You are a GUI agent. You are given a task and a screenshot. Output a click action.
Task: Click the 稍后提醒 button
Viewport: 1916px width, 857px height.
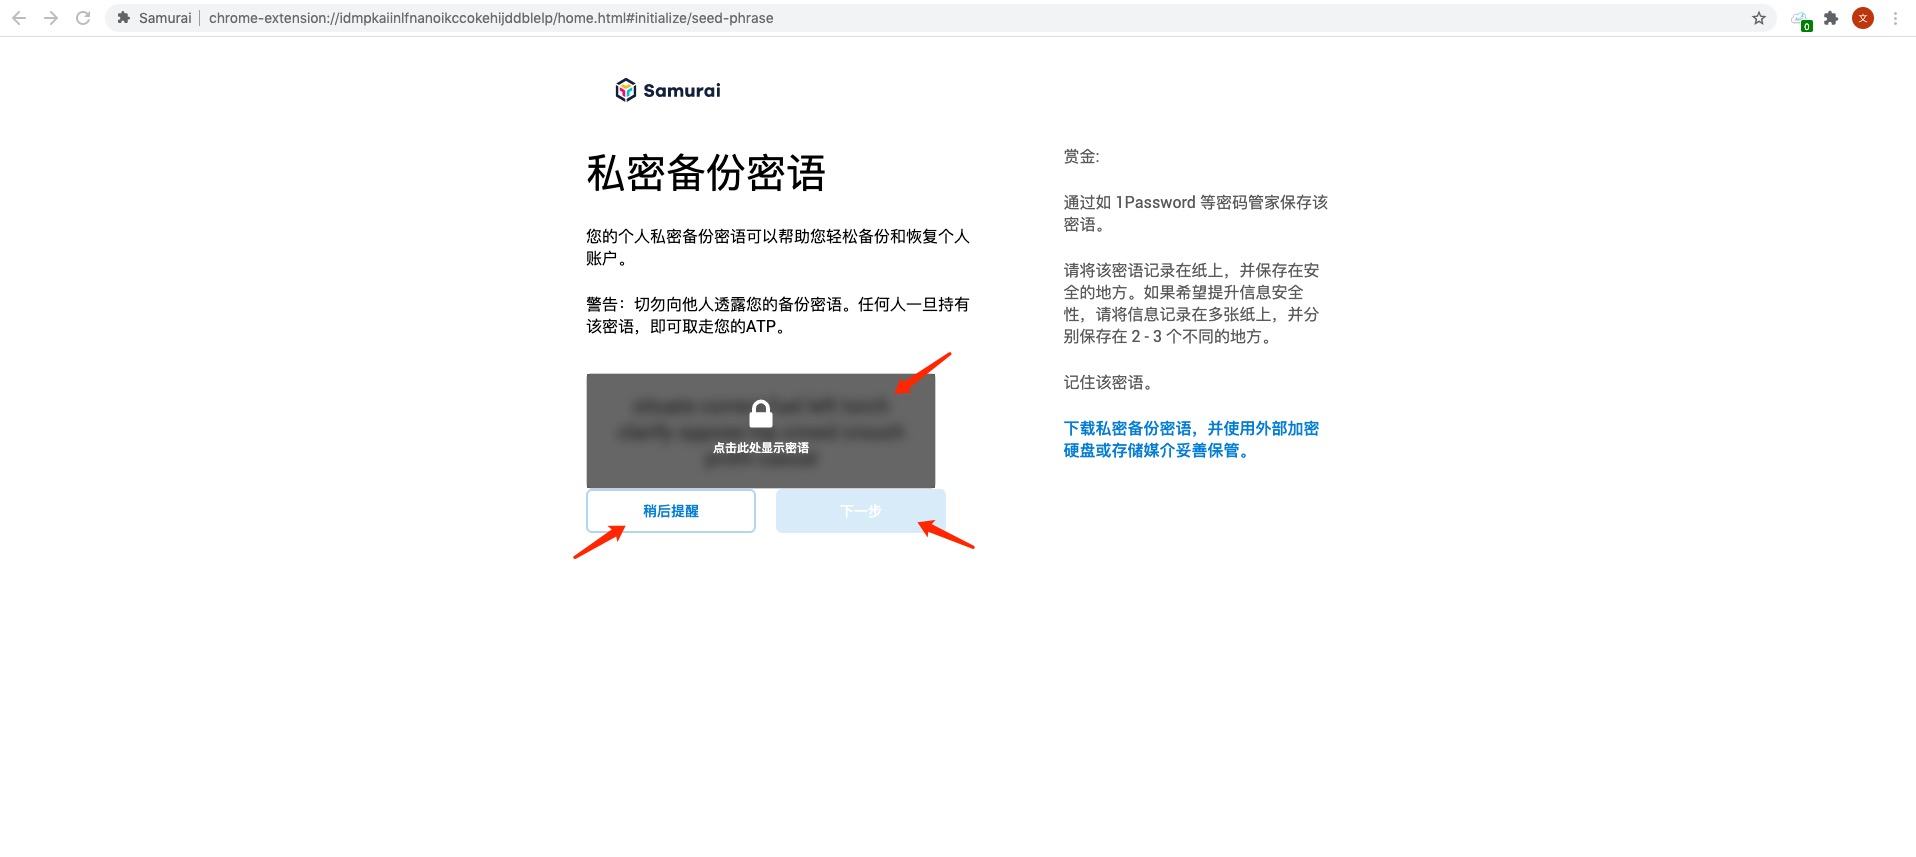671,511
